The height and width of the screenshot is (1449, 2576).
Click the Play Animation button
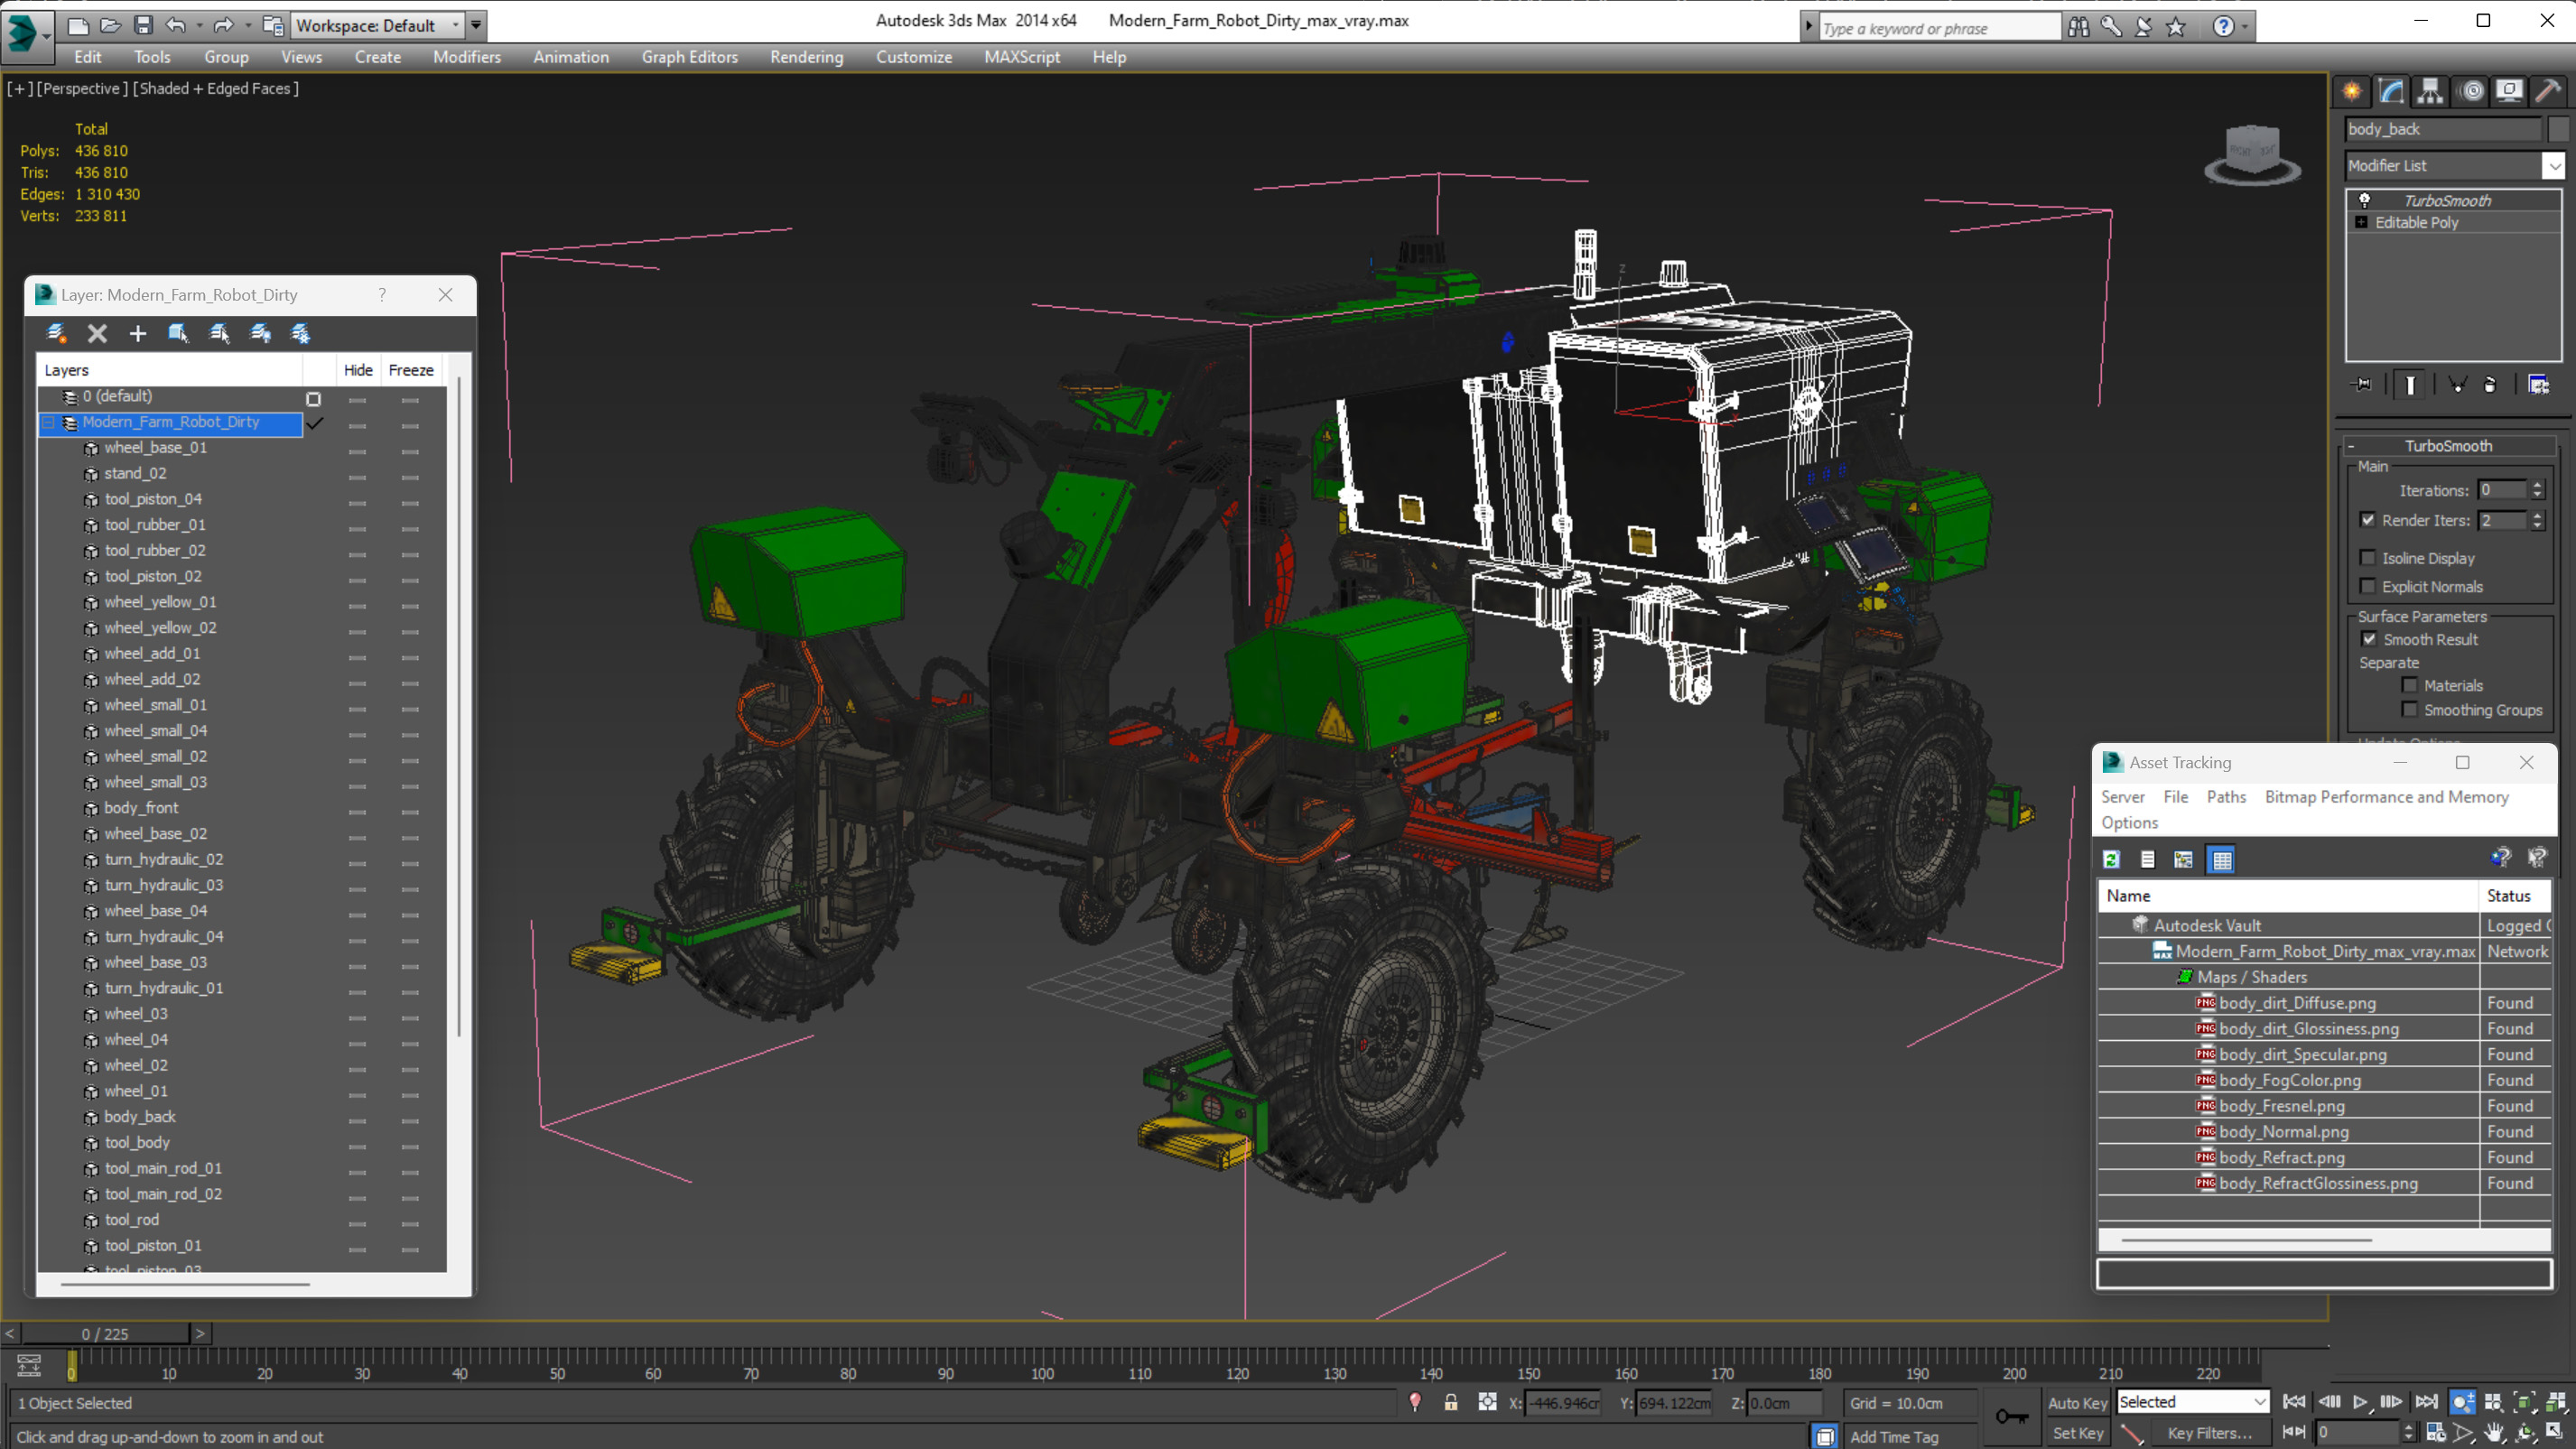coord(2360,1402)
